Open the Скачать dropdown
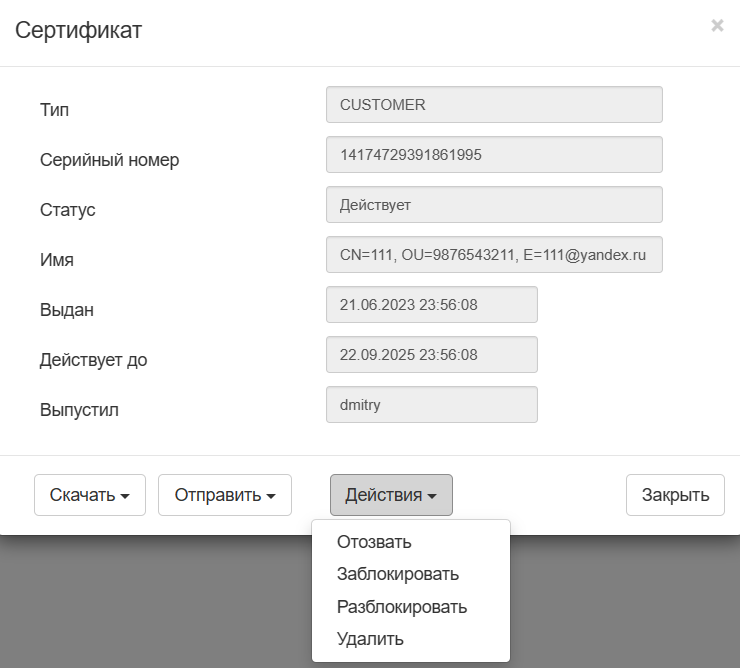This screenshot has width=740, height=668. (90, 495)
